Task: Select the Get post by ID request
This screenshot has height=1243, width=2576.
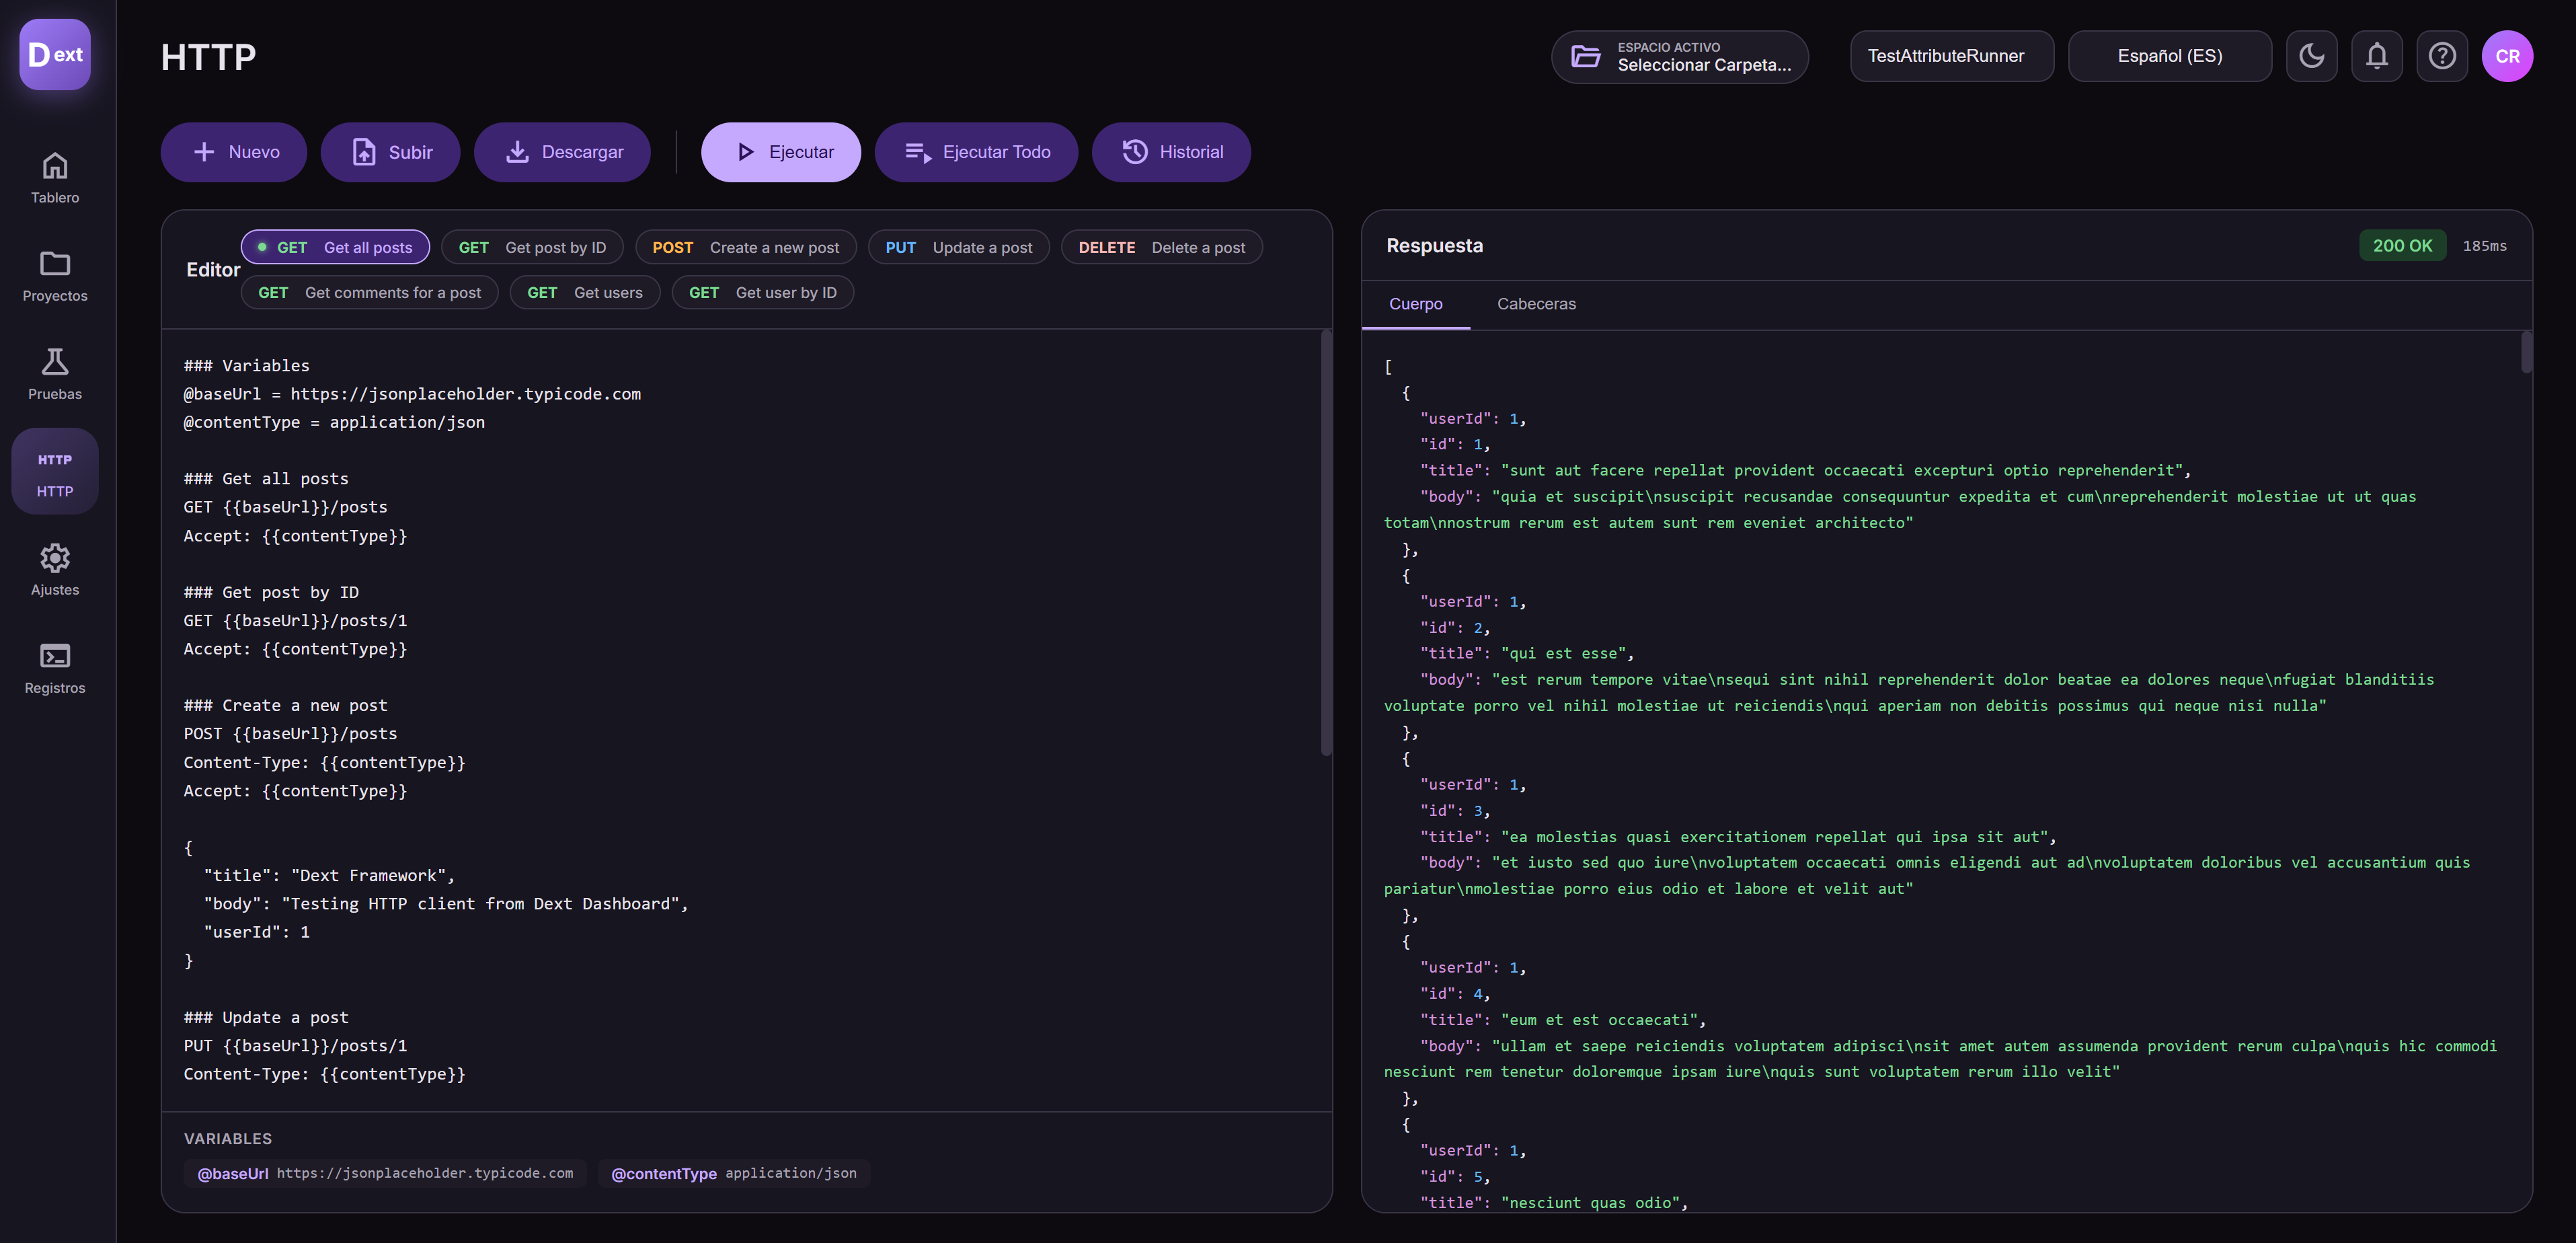Action: (x=531, y=247)
